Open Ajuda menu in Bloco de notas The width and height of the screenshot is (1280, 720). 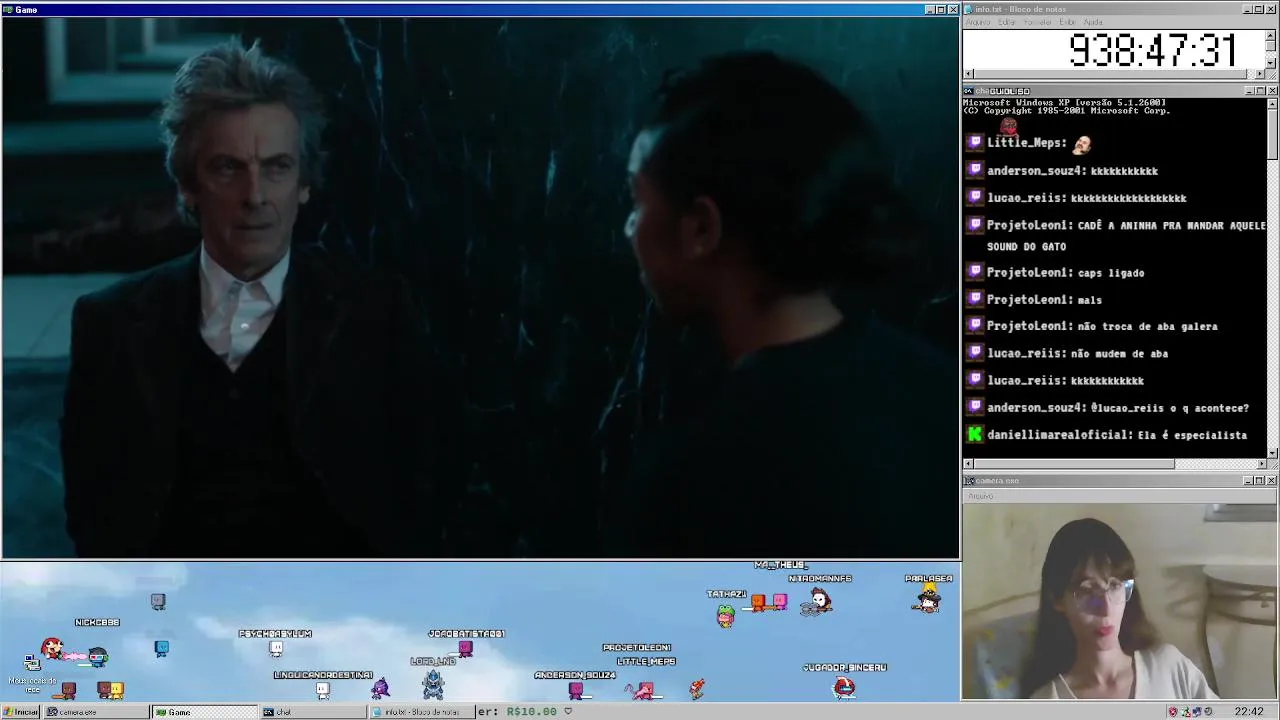[1093, 22]
